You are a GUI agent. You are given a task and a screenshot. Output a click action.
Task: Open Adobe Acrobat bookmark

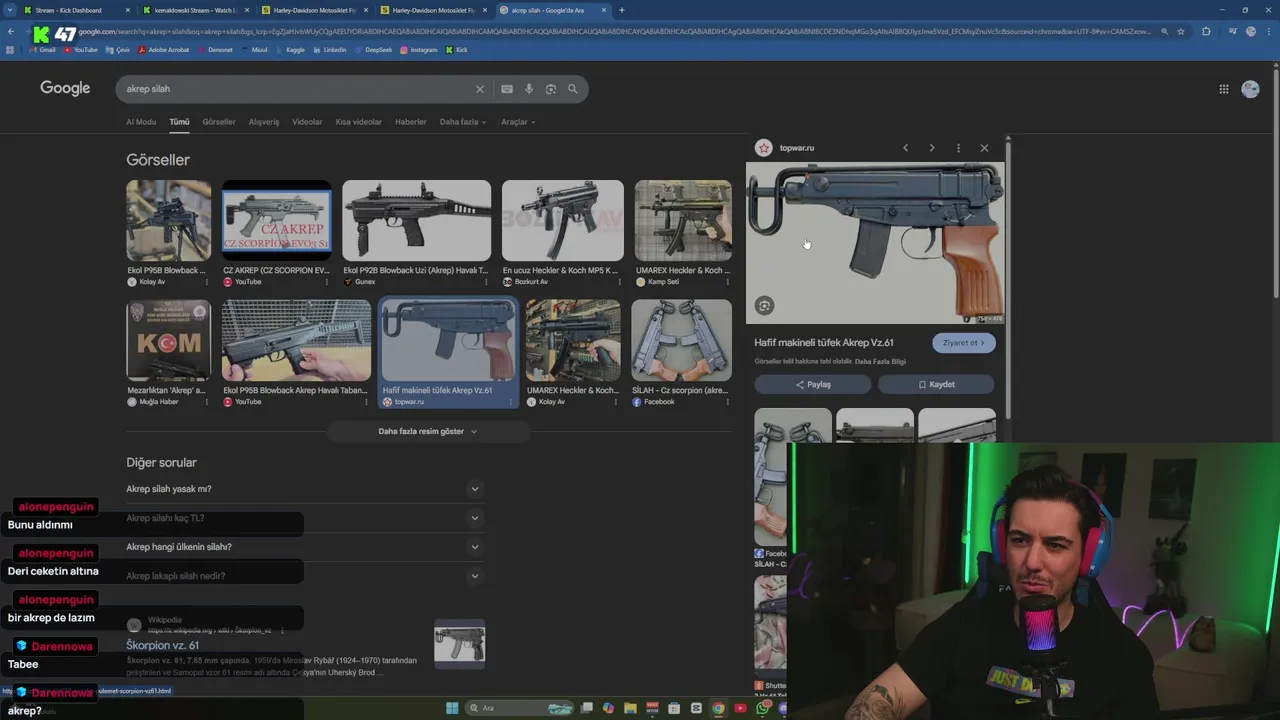(x=164, y=49)
